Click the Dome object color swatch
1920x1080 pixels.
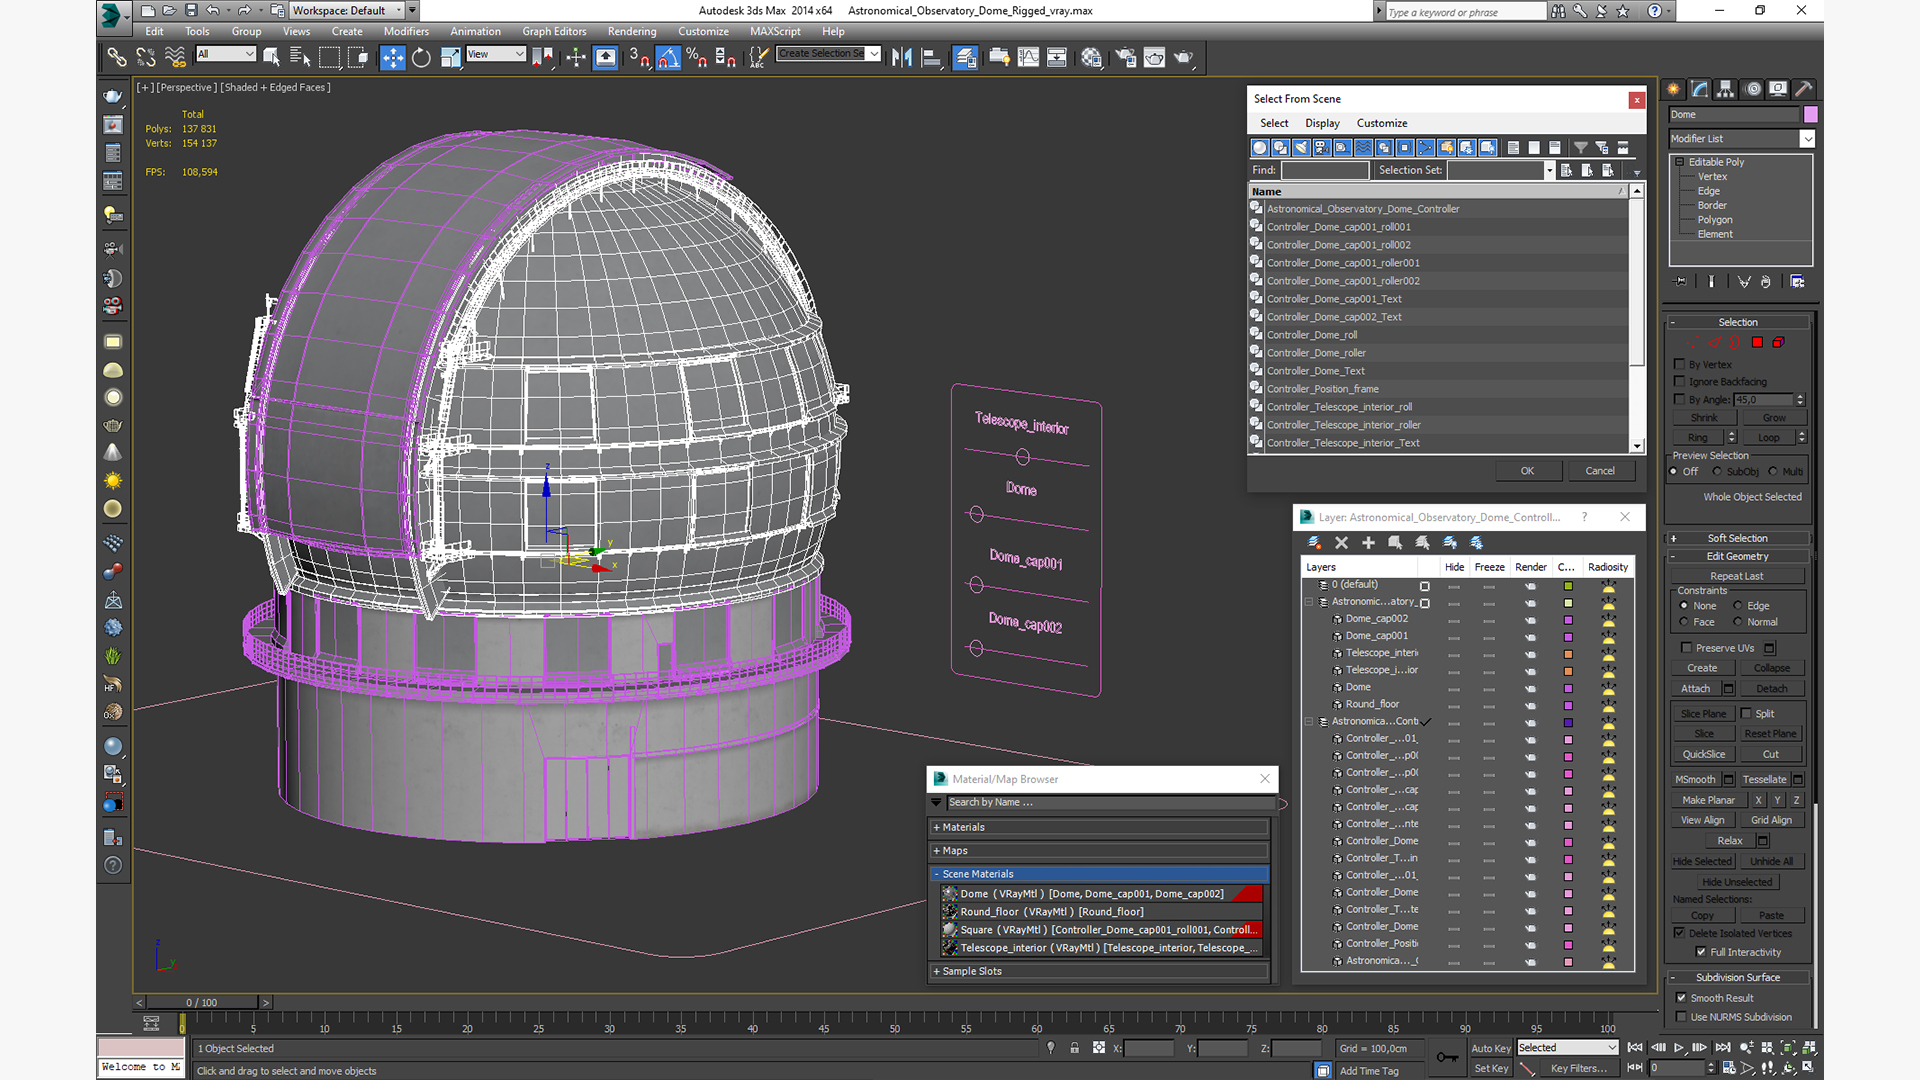point(1810,114)
